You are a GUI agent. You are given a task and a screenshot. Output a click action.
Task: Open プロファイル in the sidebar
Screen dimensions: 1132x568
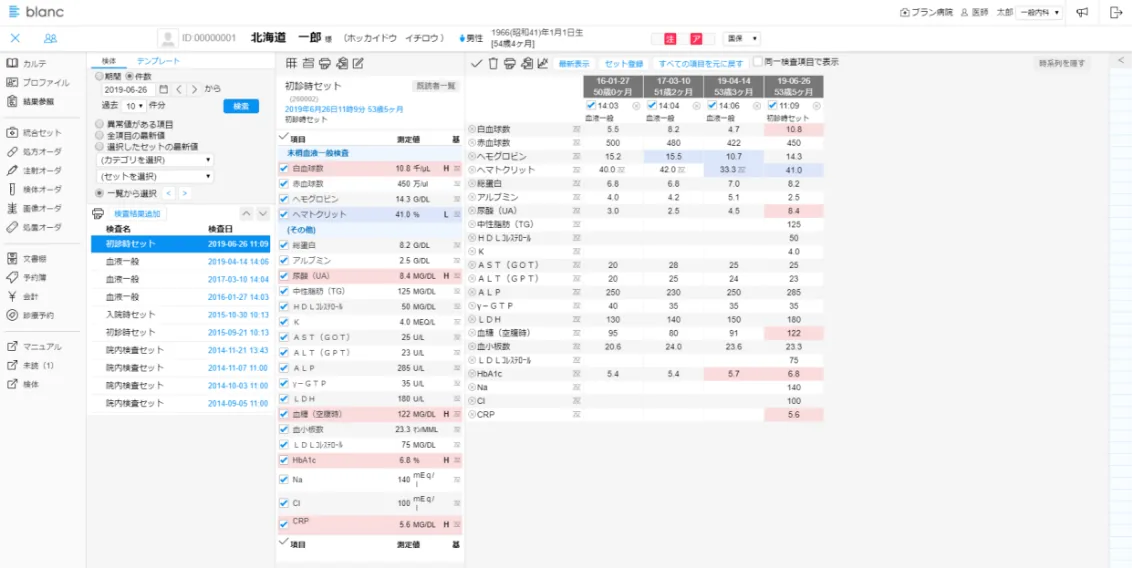[38, 82]
